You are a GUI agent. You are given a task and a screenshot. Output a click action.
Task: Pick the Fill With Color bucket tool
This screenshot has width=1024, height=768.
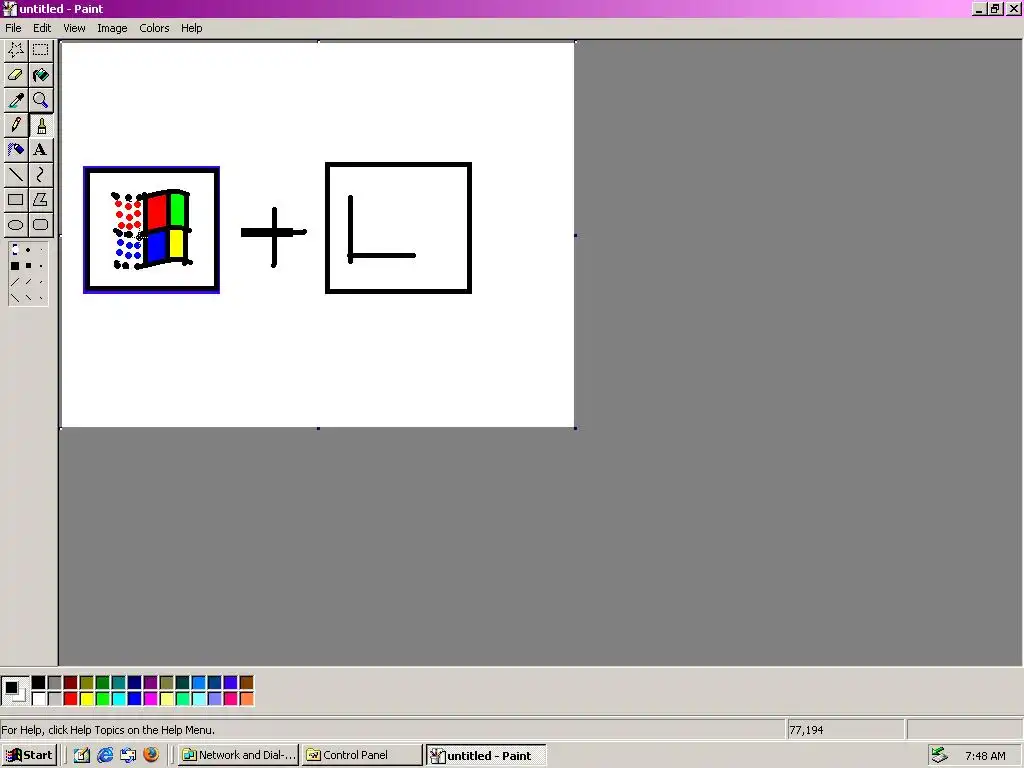point(40,75)
